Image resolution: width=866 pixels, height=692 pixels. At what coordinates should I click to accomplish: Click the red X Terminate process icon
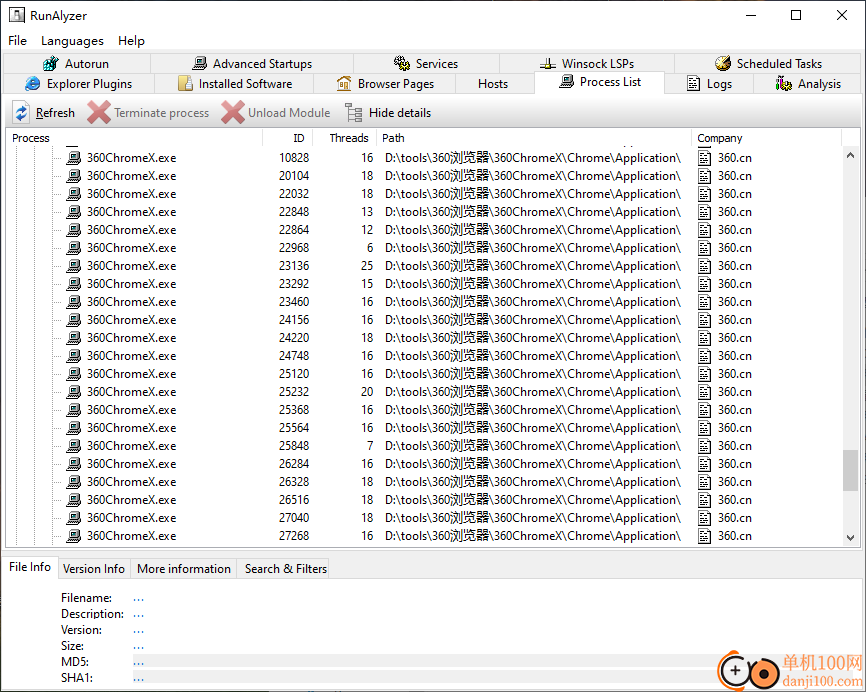click(99, 113)
